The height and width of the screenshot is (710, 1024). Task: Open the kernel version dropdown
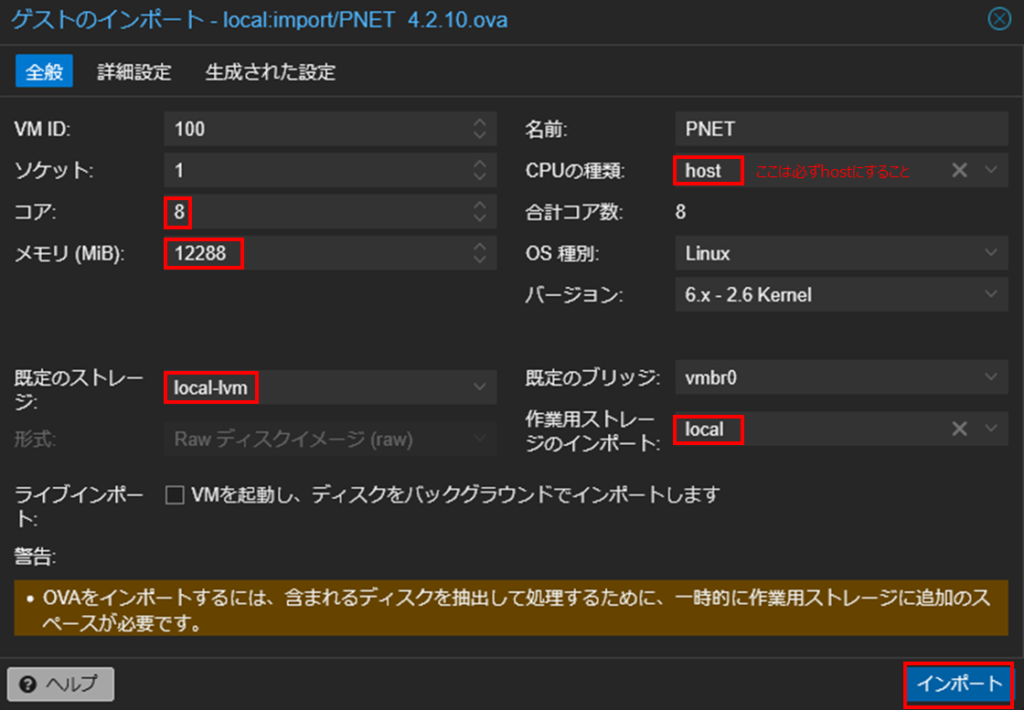click(991, 295)
